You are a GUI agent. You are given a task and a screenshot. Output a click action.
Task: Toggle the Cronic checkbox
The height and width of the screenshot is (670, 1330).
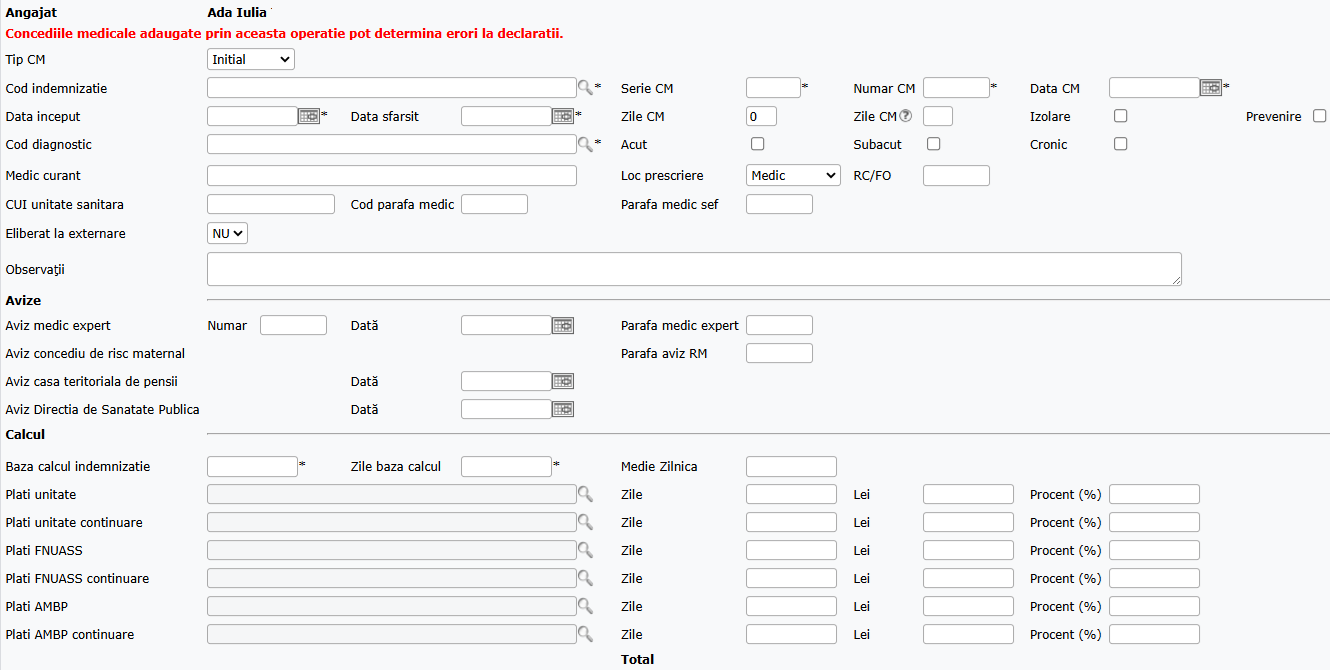click(x=1121, y=144)
